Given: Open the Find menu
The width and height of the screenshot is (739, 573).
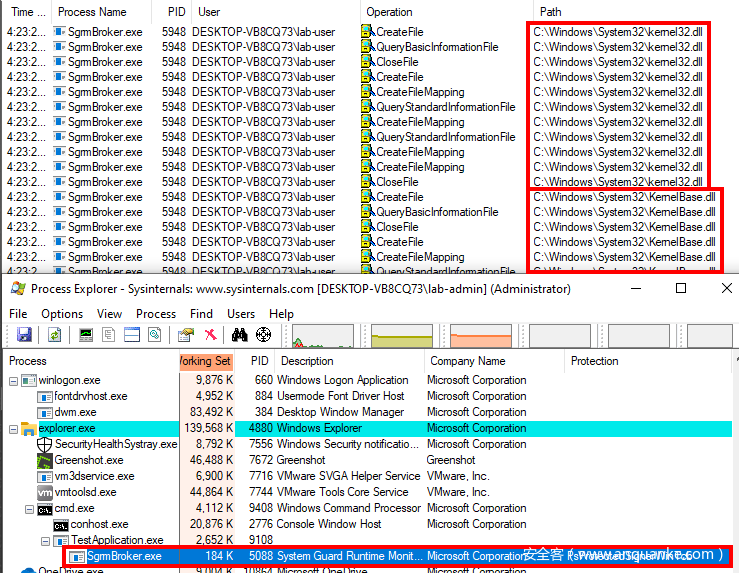Looking at the screenshot, I should pyautogui.click(x=201, y=314).
